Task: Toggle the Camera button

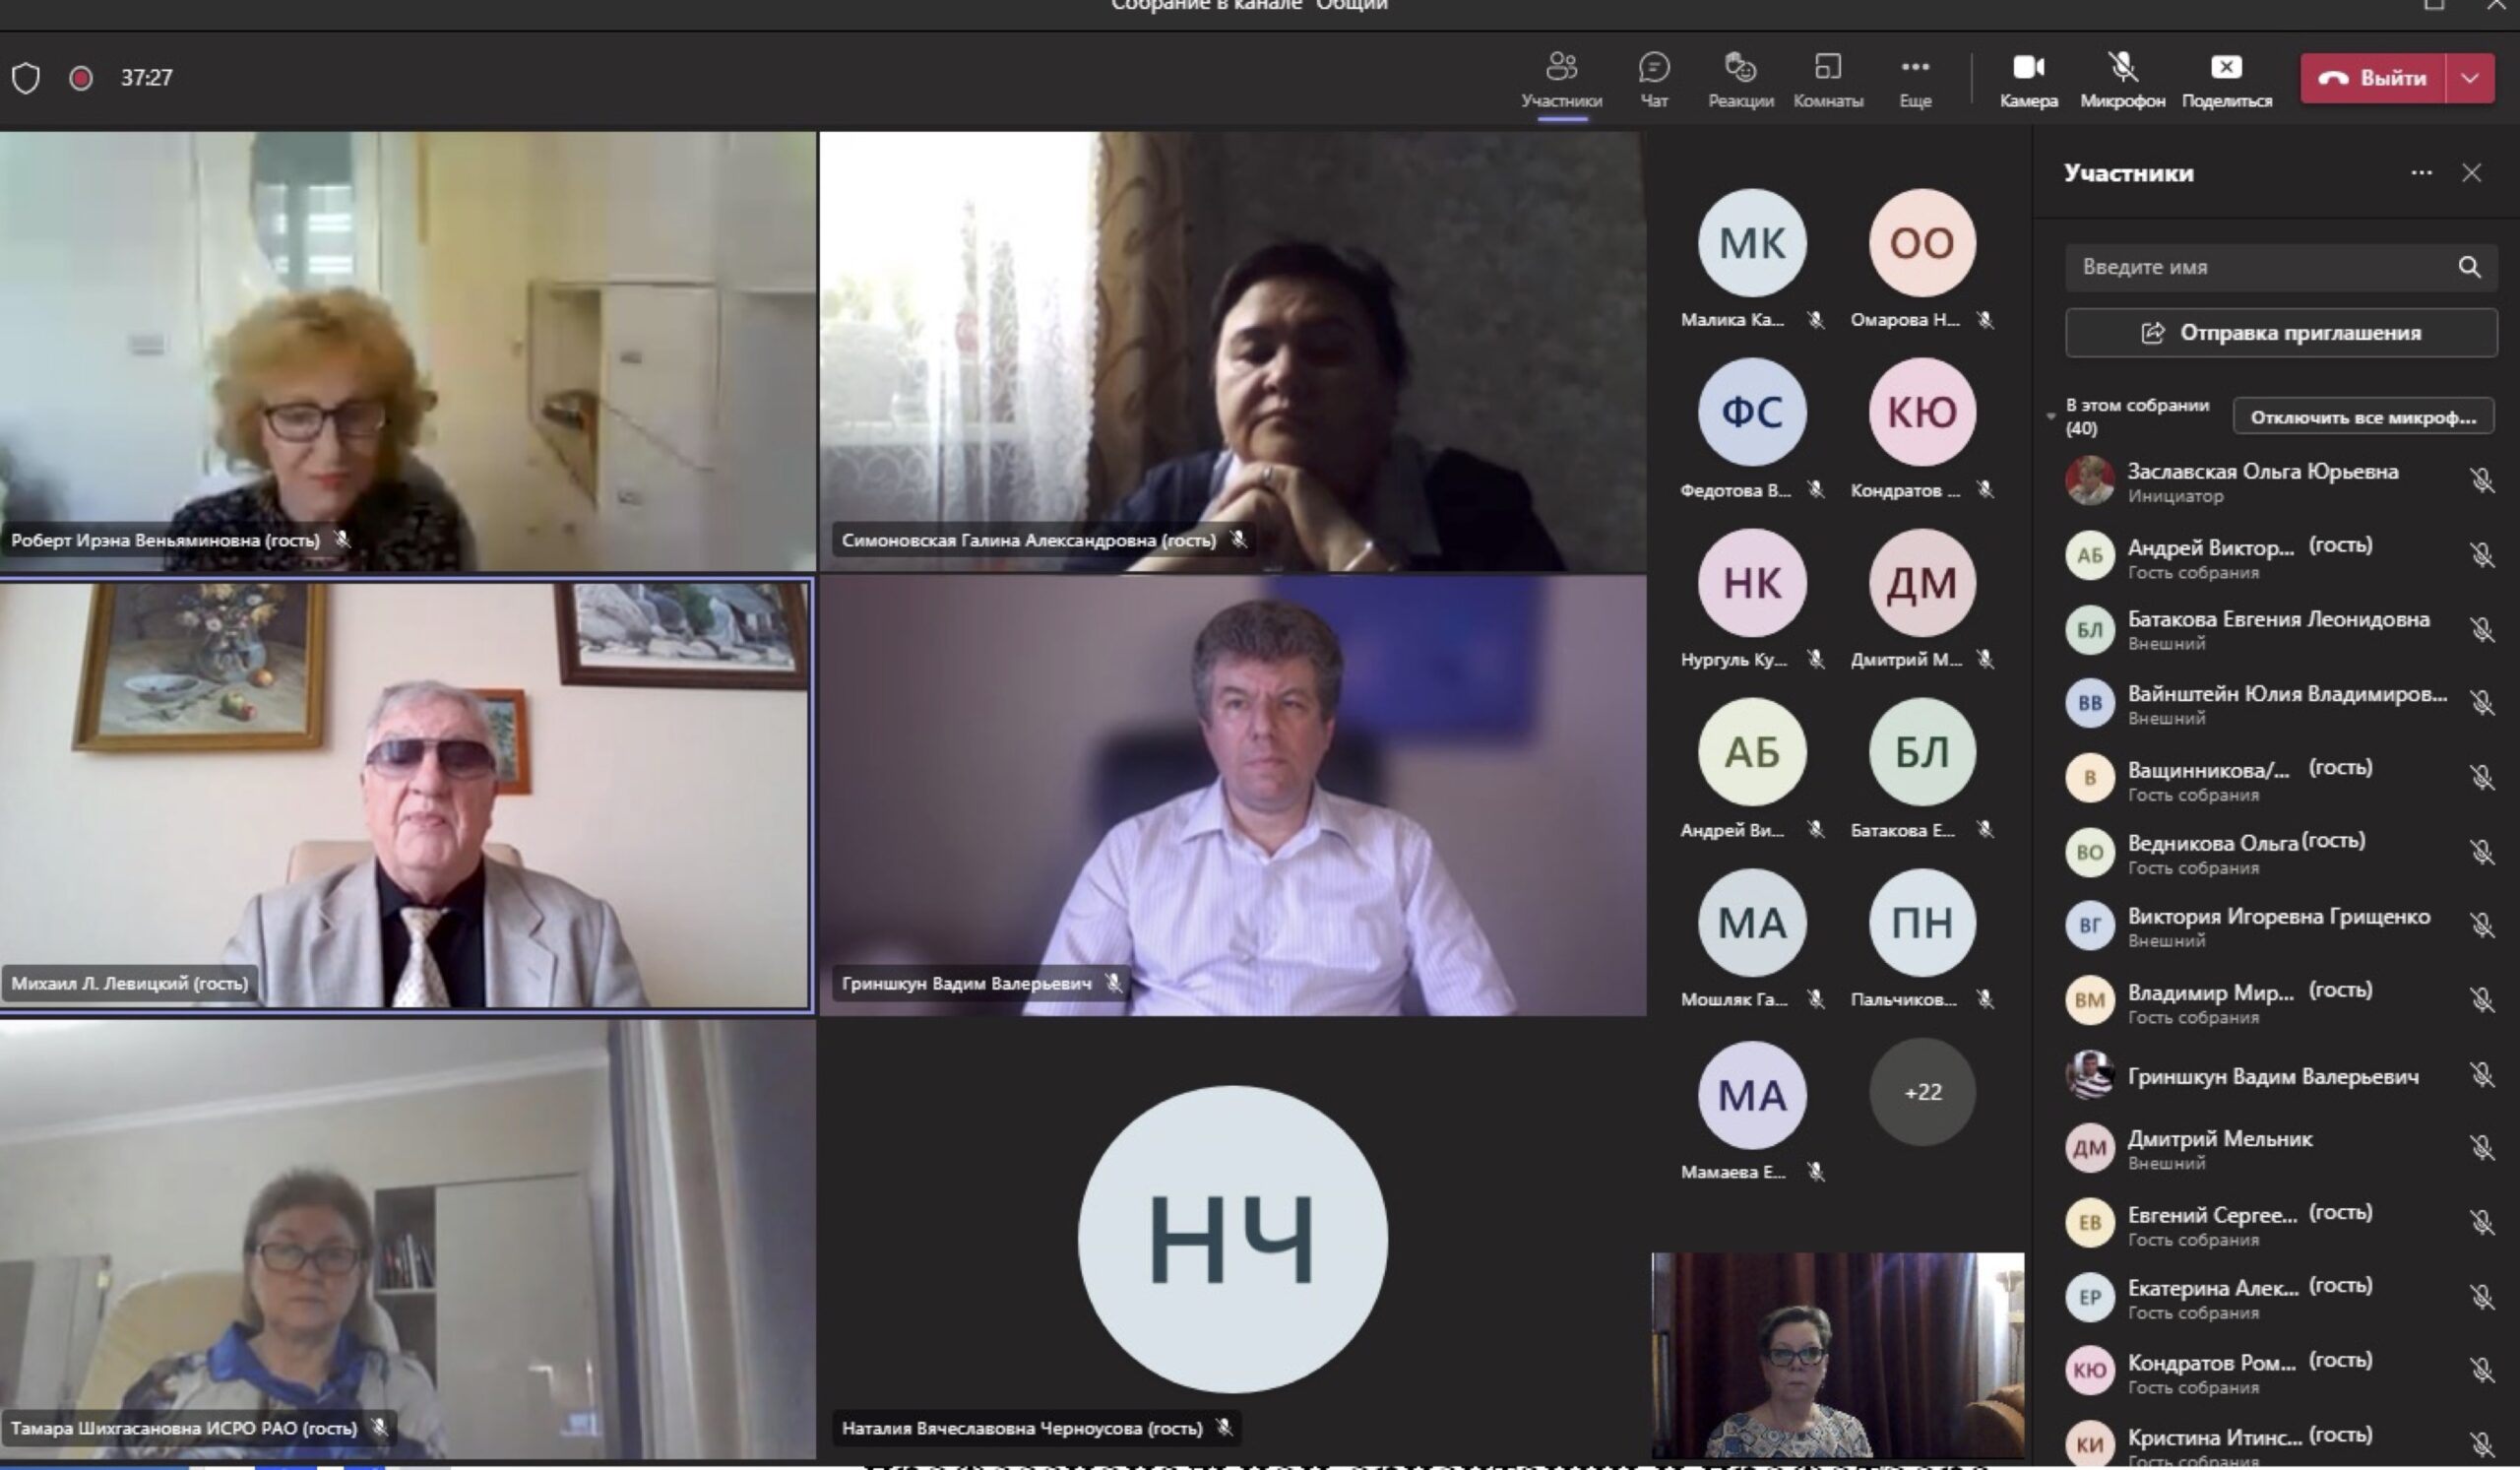Action: [x=2028, y=68]
